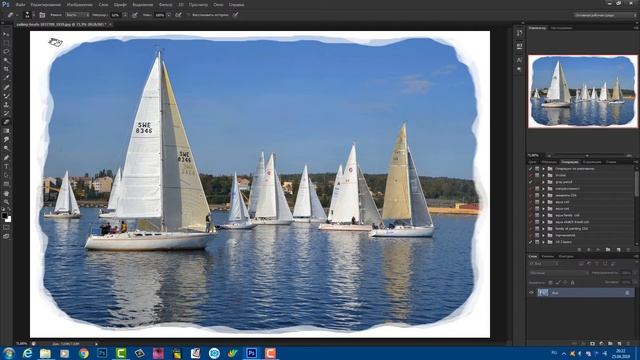Toggle Quick Mask mode

pyautogui.click(x=6, y=227)
